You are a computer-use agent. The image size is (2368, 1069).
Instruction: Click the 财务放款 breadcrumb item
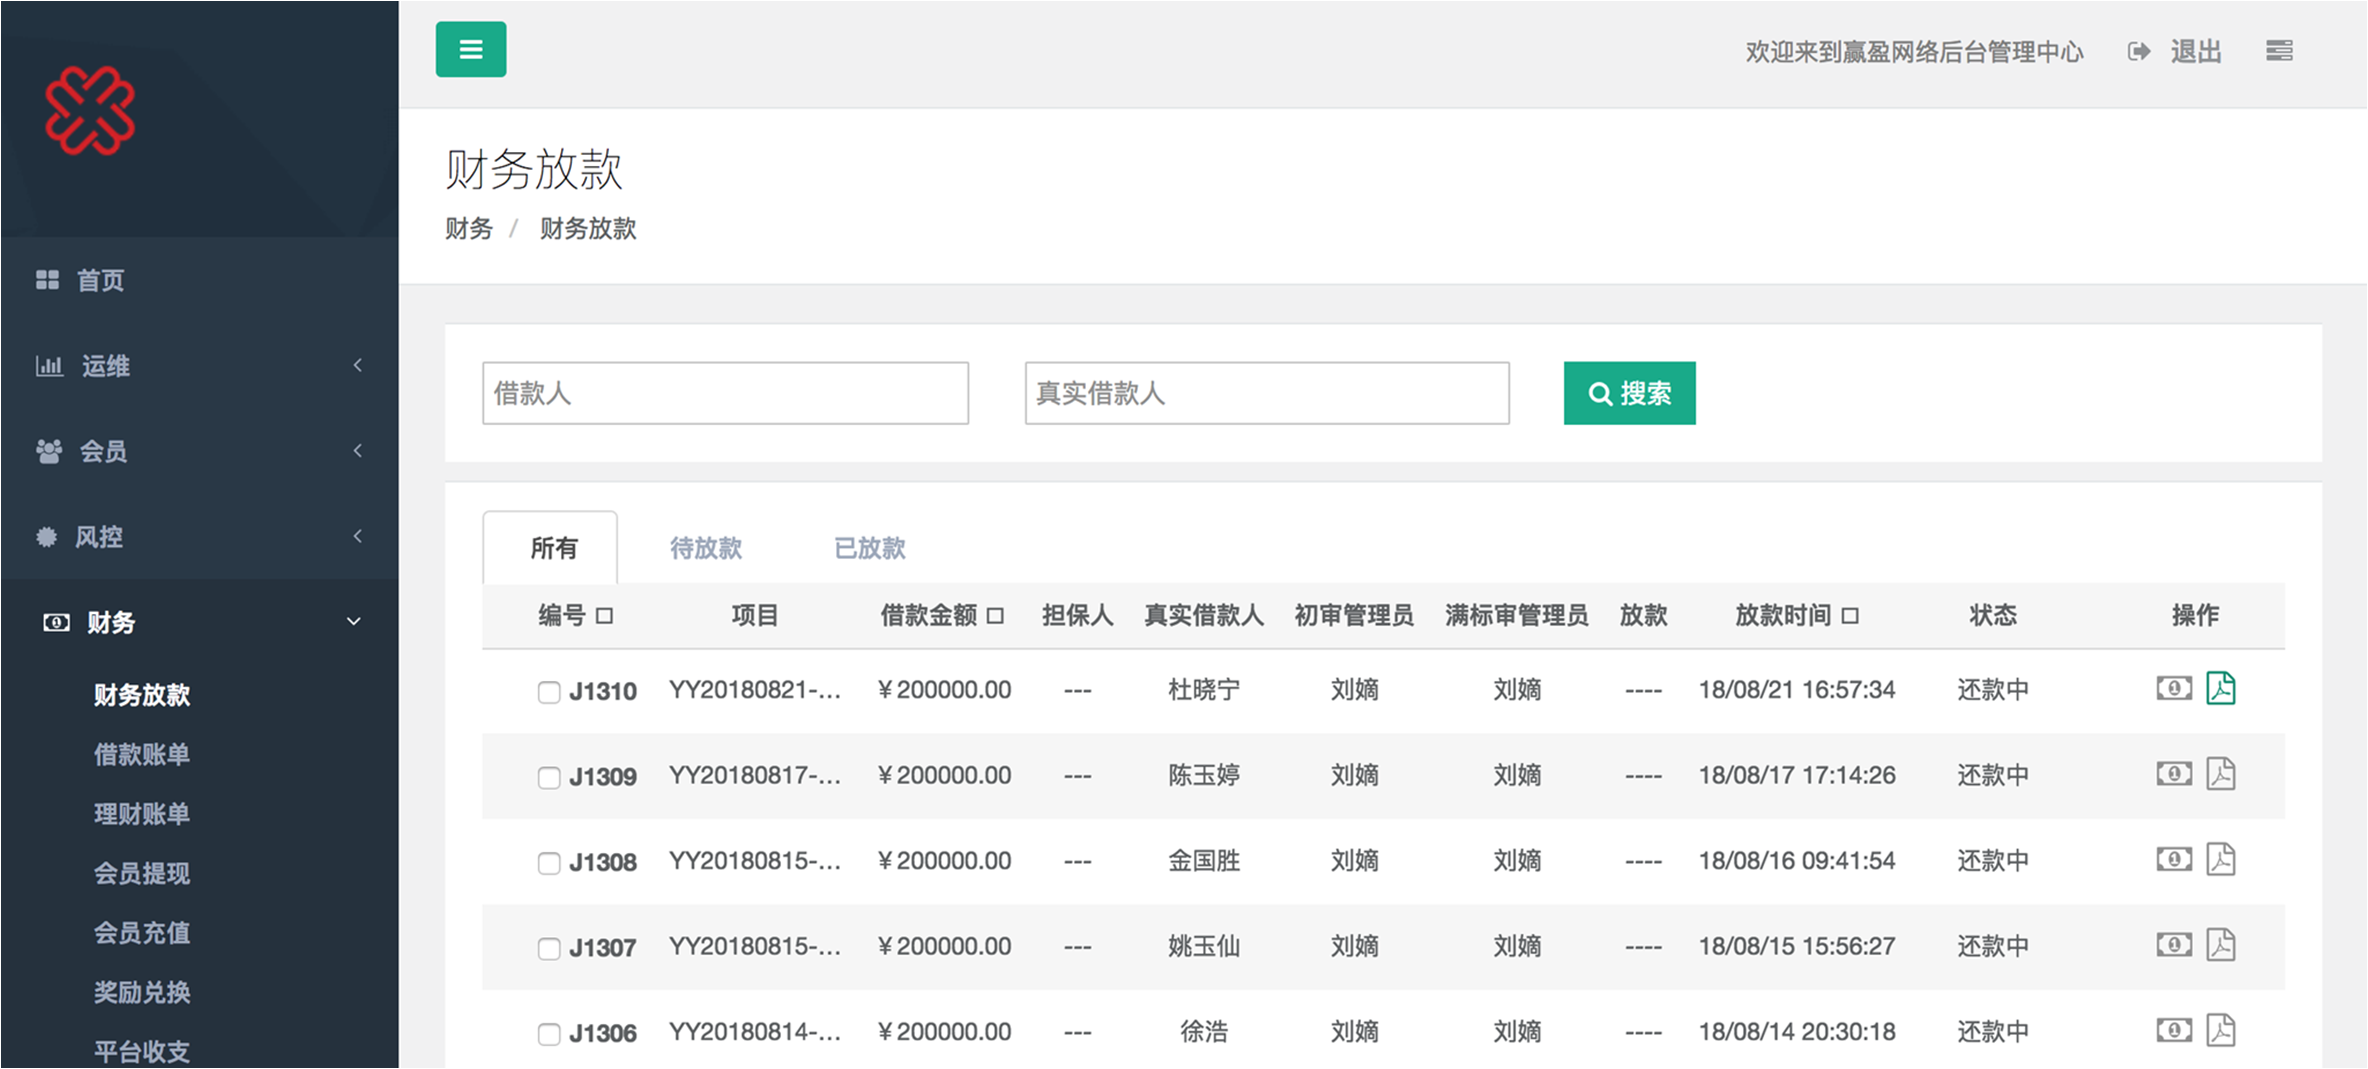[588, 229]
